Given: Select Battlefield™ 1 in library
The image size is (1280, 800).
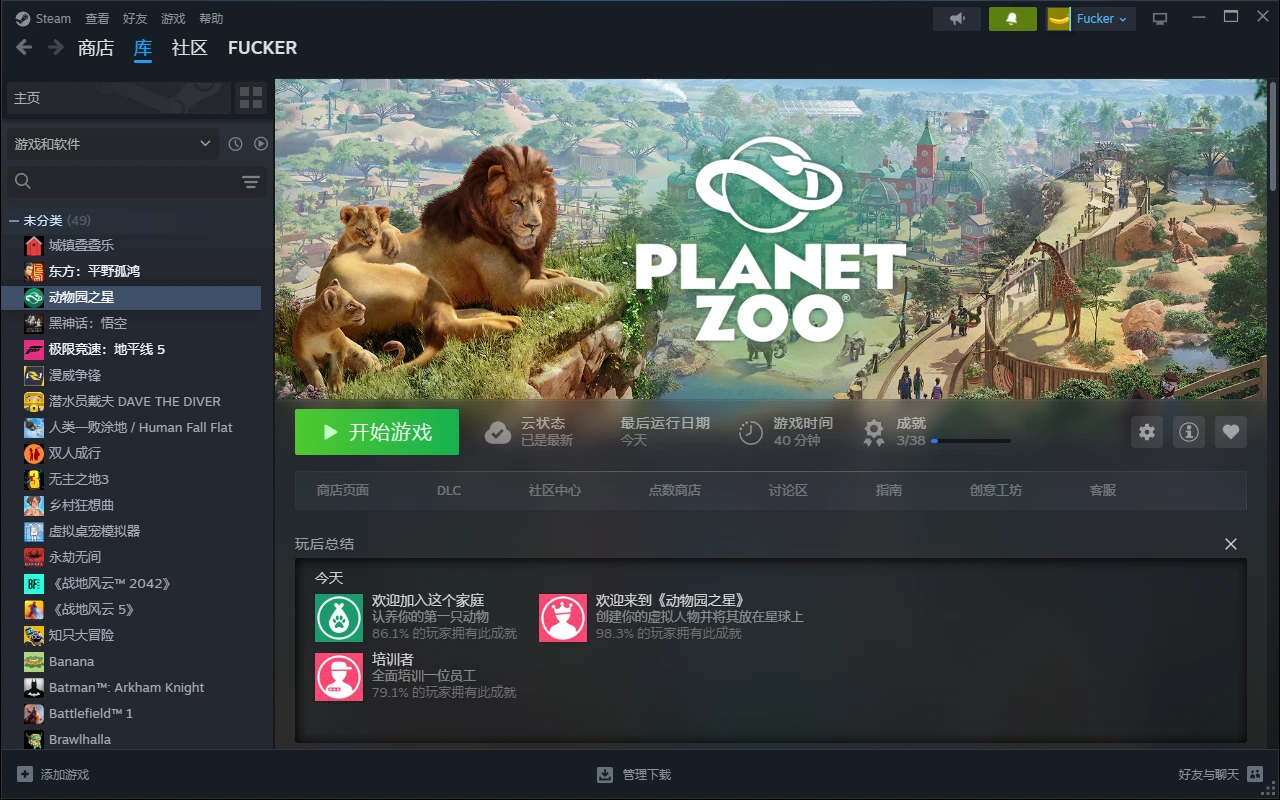Looking at the screenshot, I should tap(91, 713).
